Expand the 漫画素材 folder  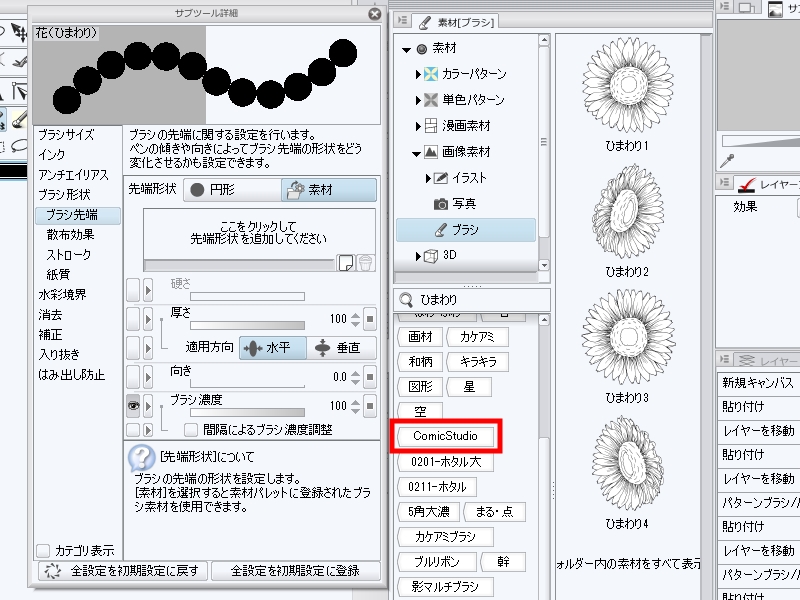tap(418, 126)
